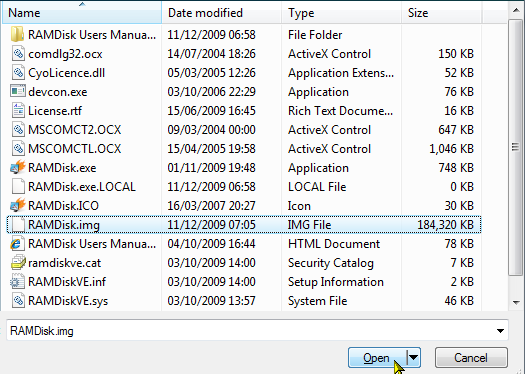The height and width of the screenshot is (374, 525).
Task: Click the comdlg32.ocx file icon
Action: [18, 54]
